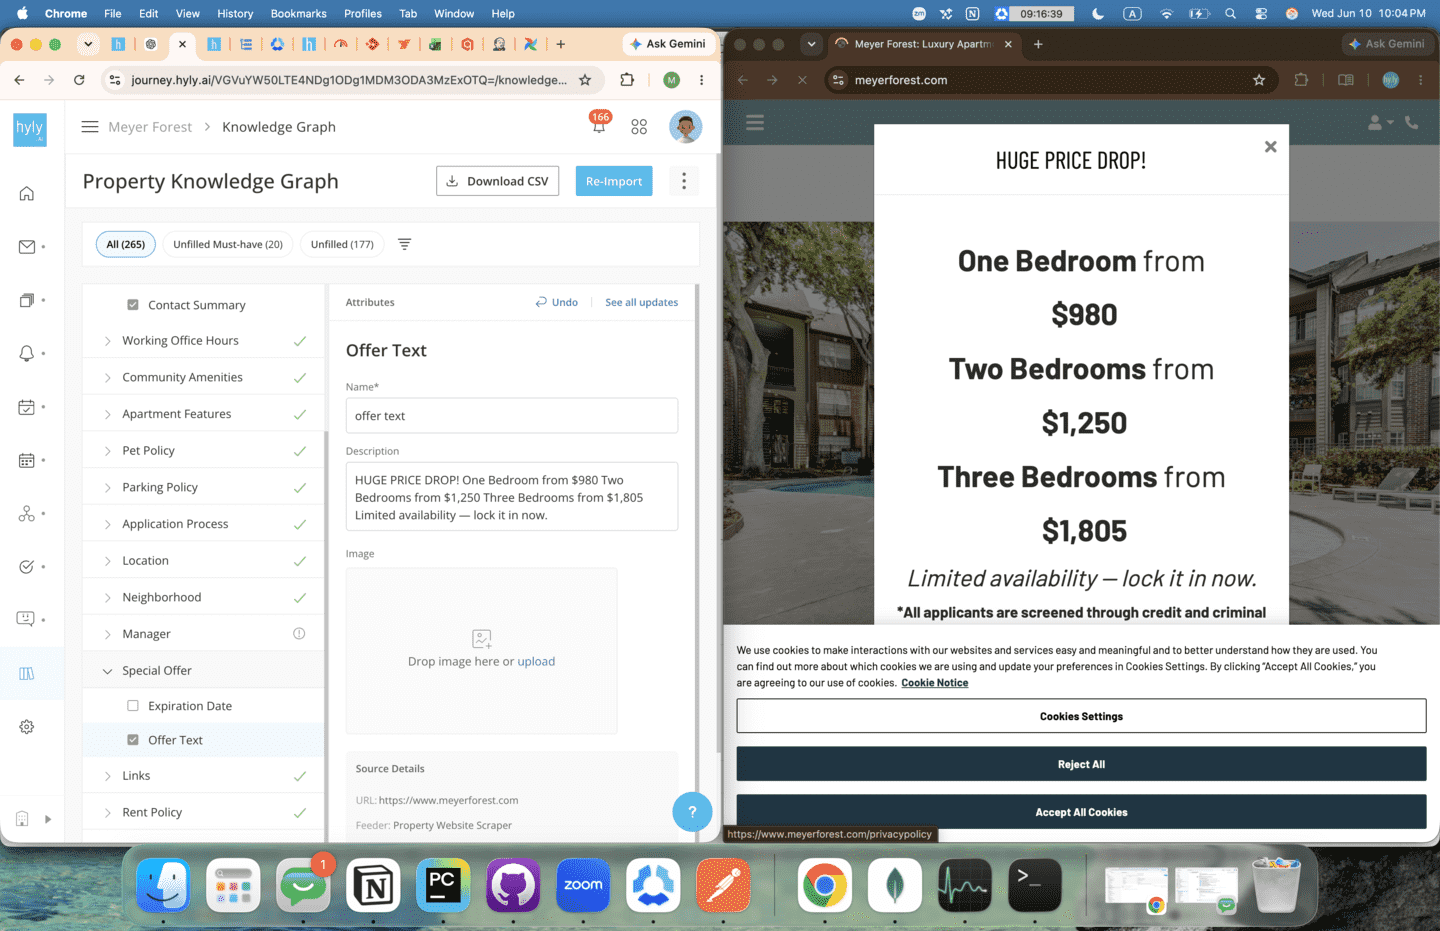Screen dimensions: 1440x931
Task: Click the blue help question mark button
Action: tap(692, 812)
